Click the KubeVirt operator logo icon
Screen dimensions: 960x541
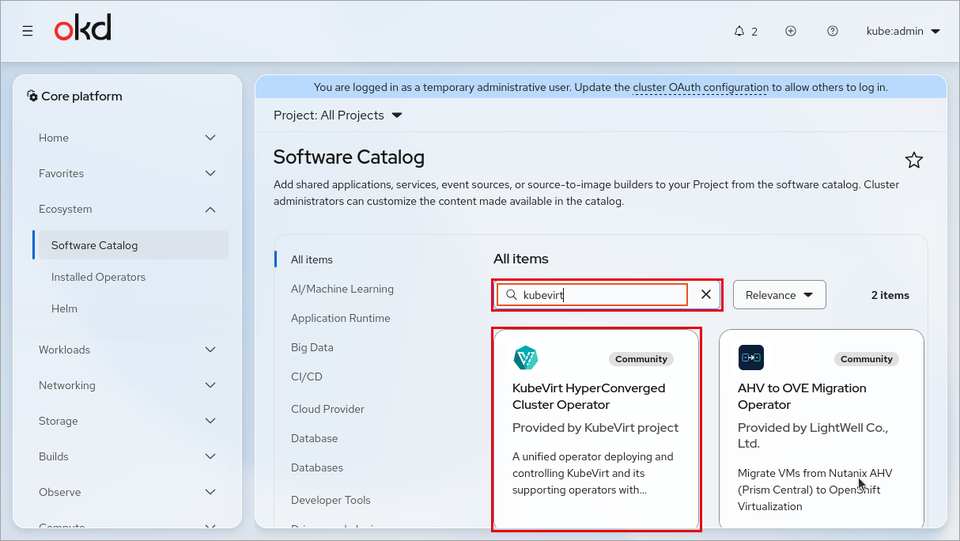coord(525,358)
